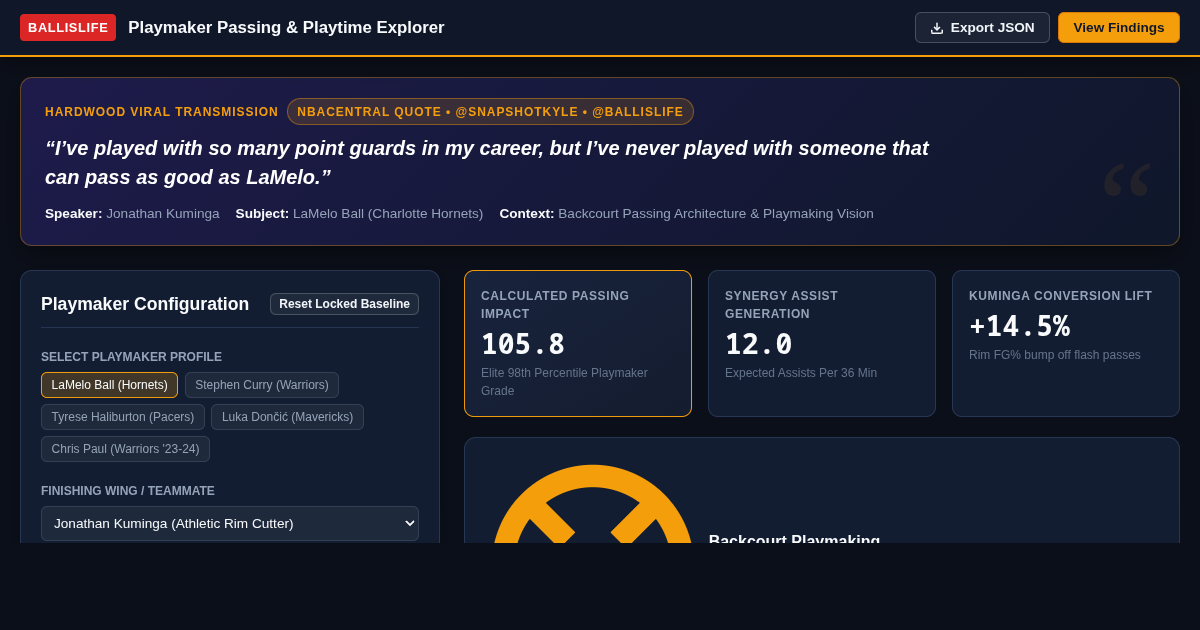Click the Hardwood Viral Transmission label
The image size is (1200, 630).
(x=162, y=112)
